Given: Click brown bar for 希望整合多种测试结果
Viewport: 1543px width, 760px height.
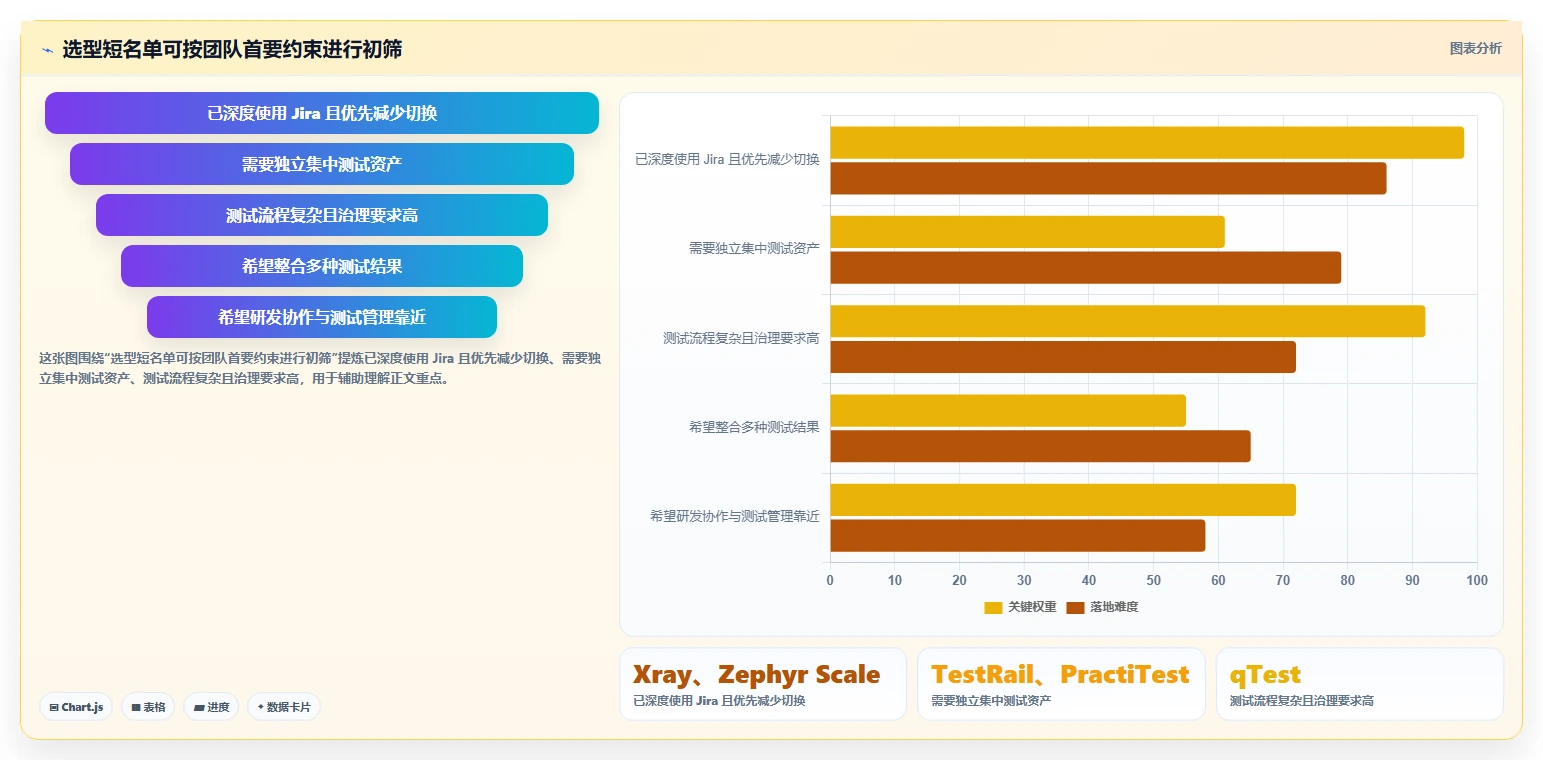Looking at the screenshot, I should [x=1040, y=446].
